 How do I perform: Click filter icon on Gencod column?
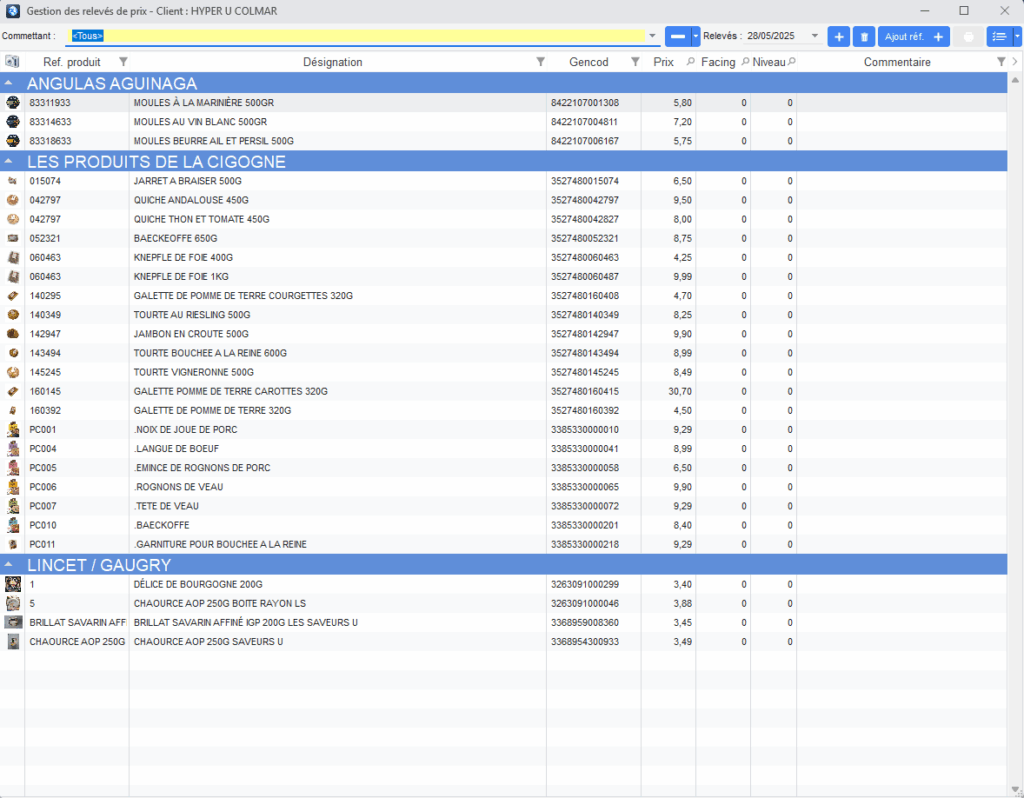click(x=634, y=62)
